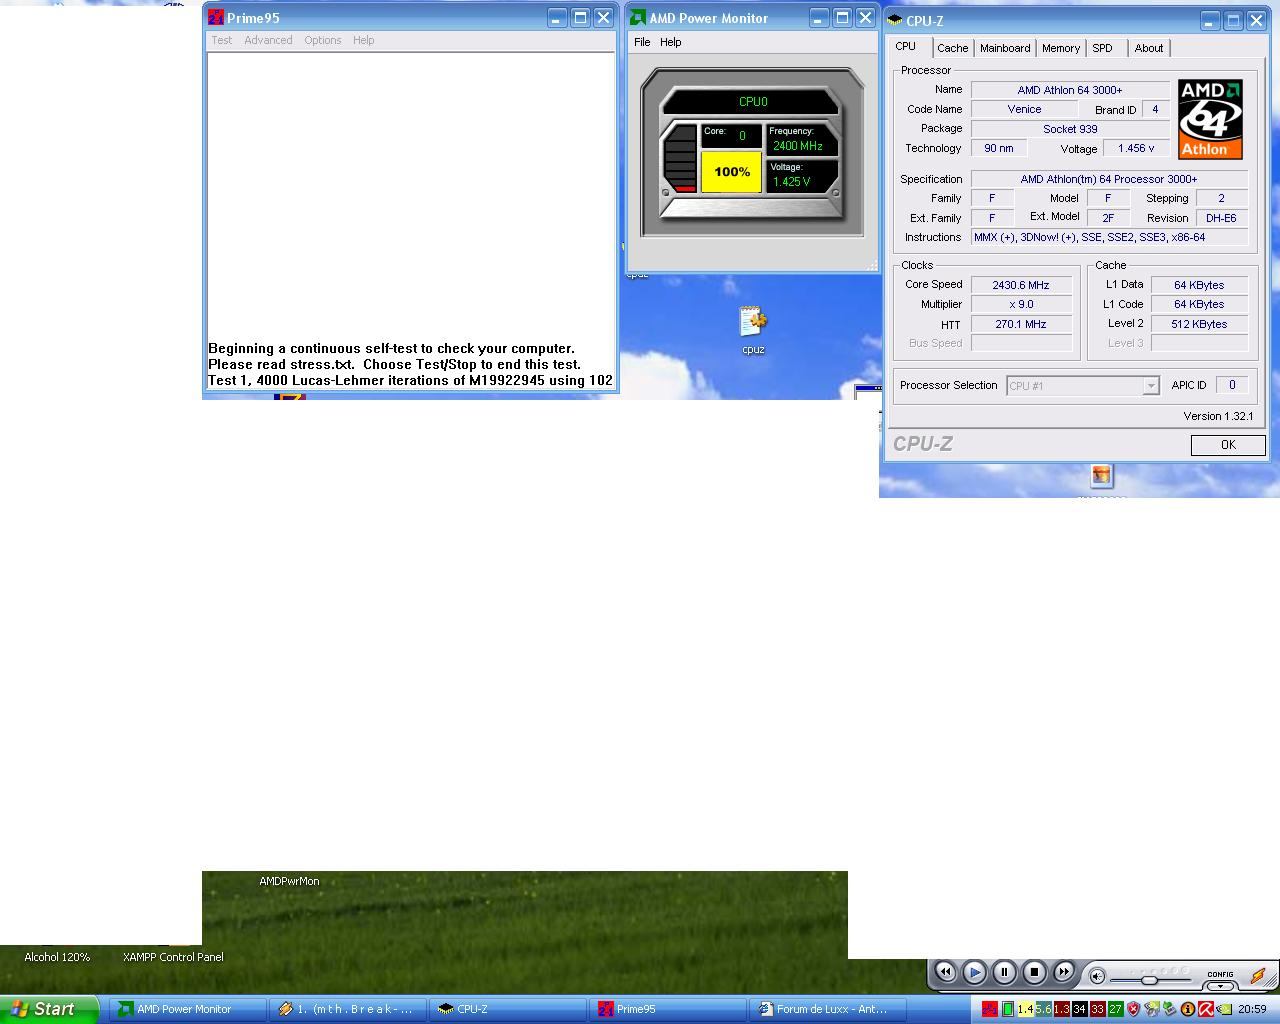Open the Prime95 Help menu
1280x1024 pixels.
(363, 40)
